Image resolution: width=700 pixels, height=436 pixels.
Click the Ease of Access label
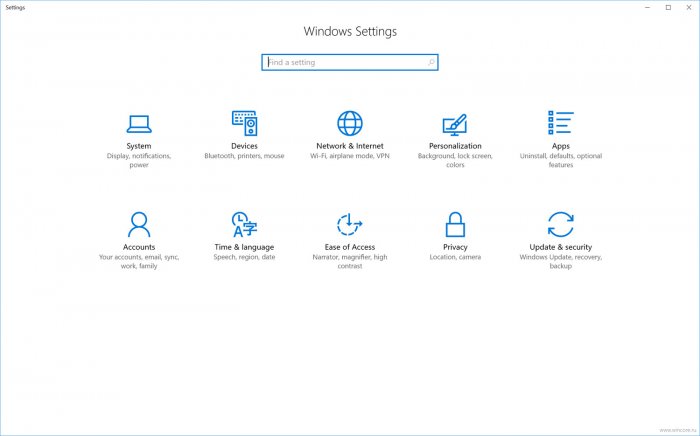350,247
